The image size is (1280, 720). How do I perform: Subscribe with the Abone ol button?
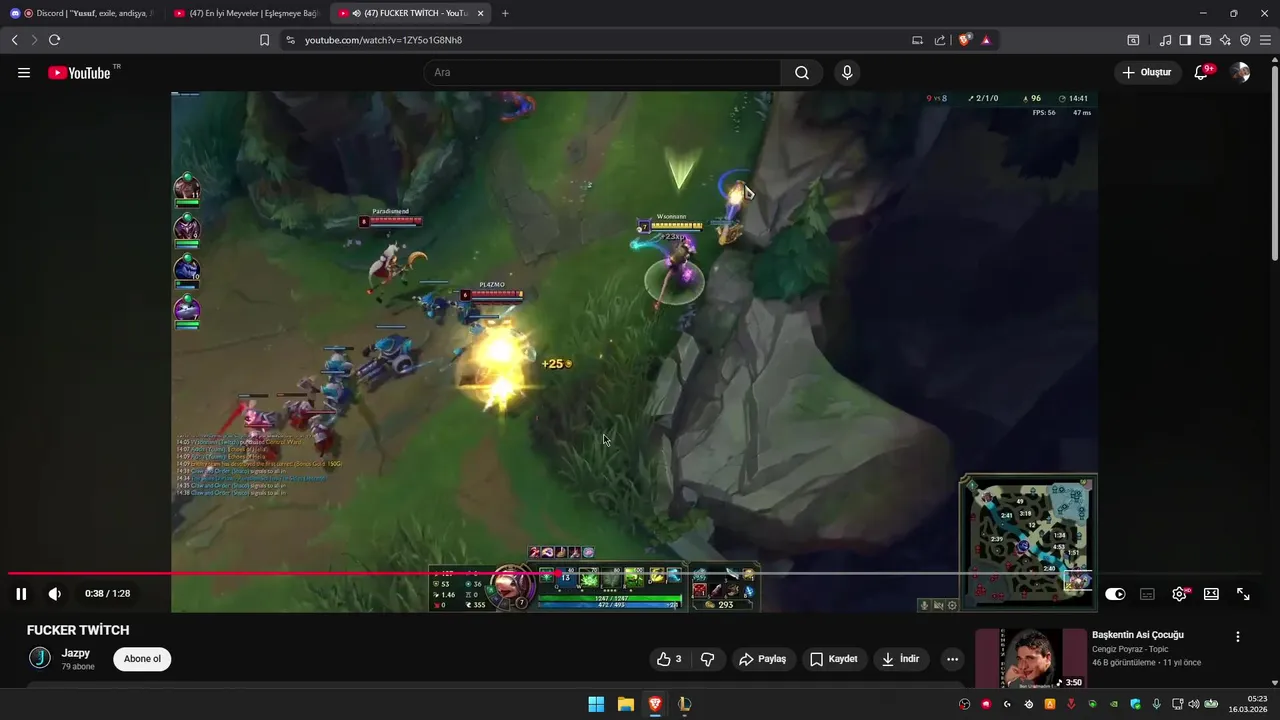point(142,659)
